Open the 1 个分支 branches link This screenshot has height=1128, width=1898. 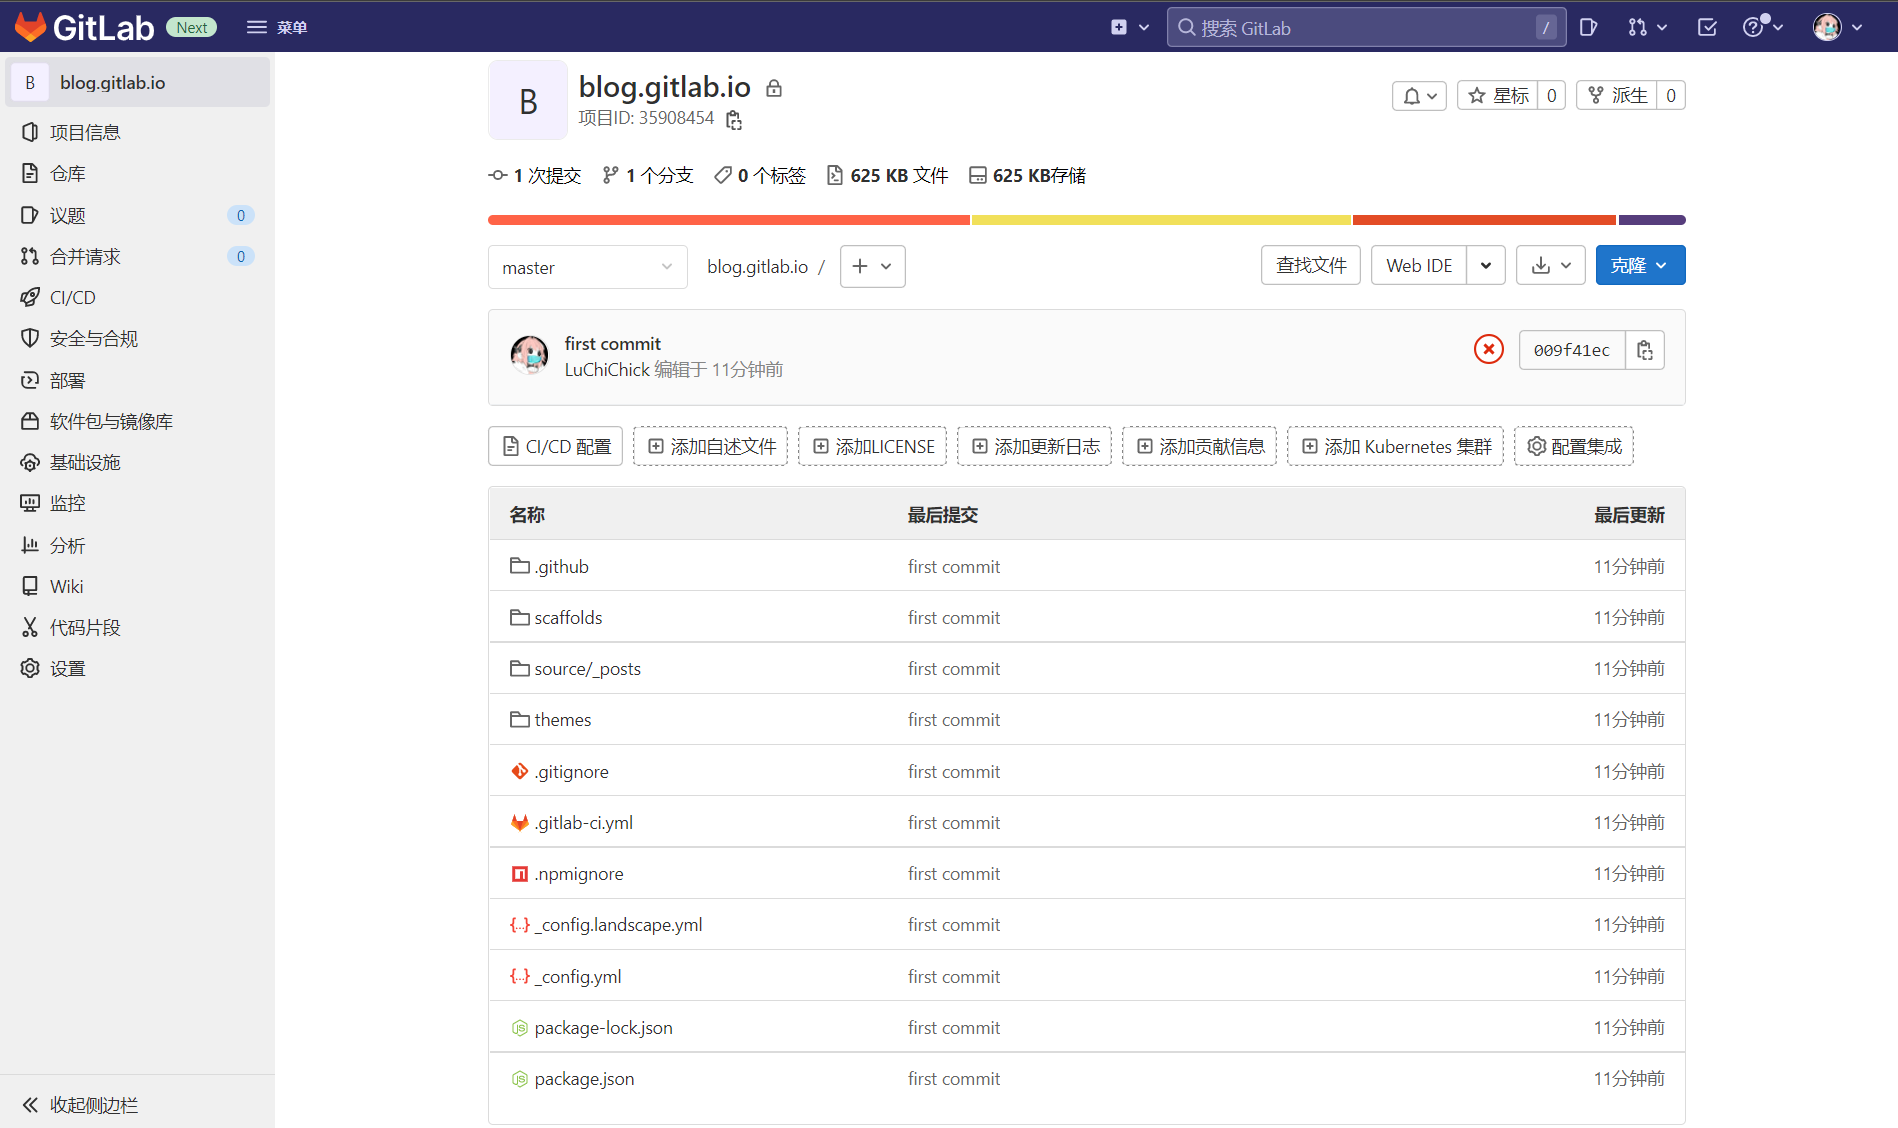pyautogui.click(x=648, y=176)
